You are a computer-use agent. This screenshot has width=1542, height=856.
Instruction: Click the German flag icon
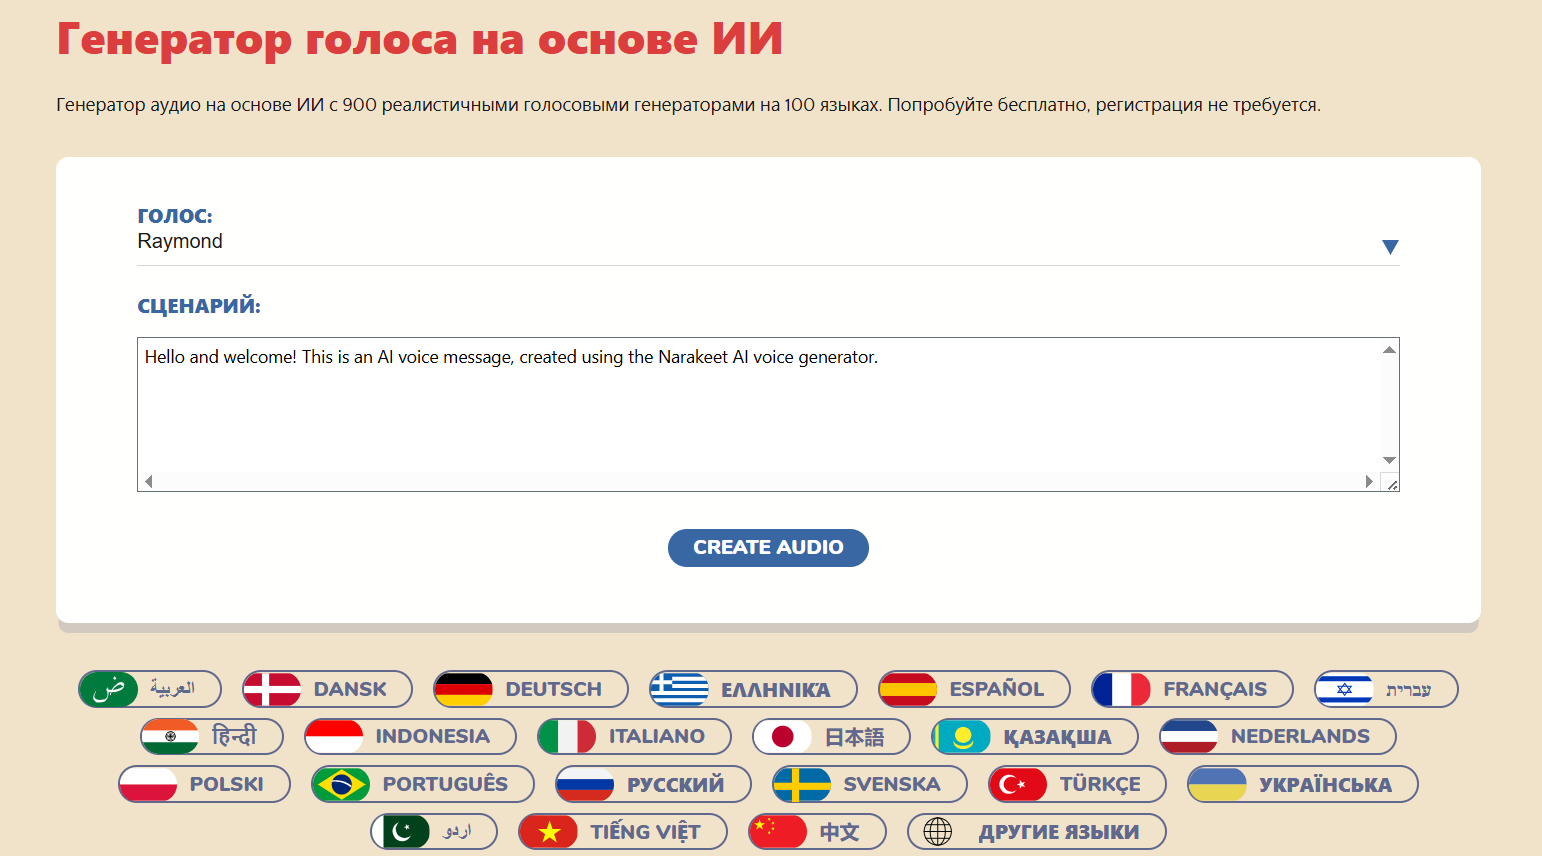(x=464, y=689)
